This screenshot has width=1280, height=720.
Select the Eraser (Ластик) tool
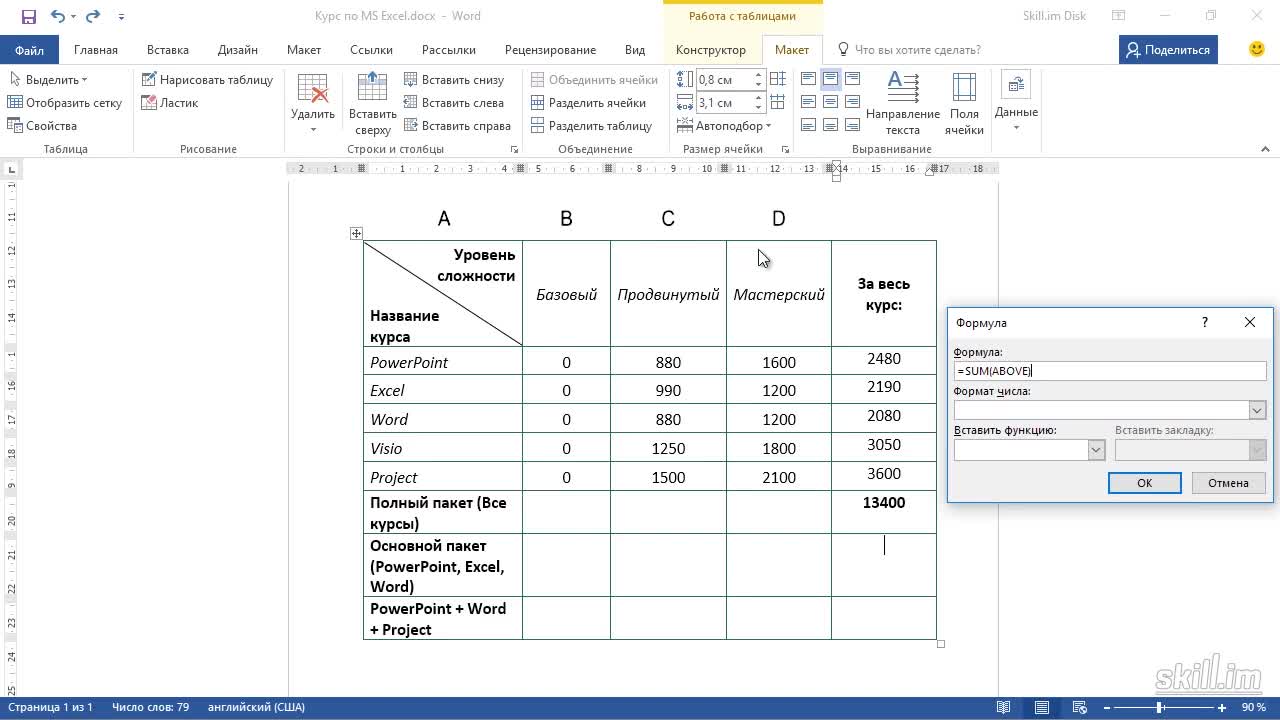[169, 102]
